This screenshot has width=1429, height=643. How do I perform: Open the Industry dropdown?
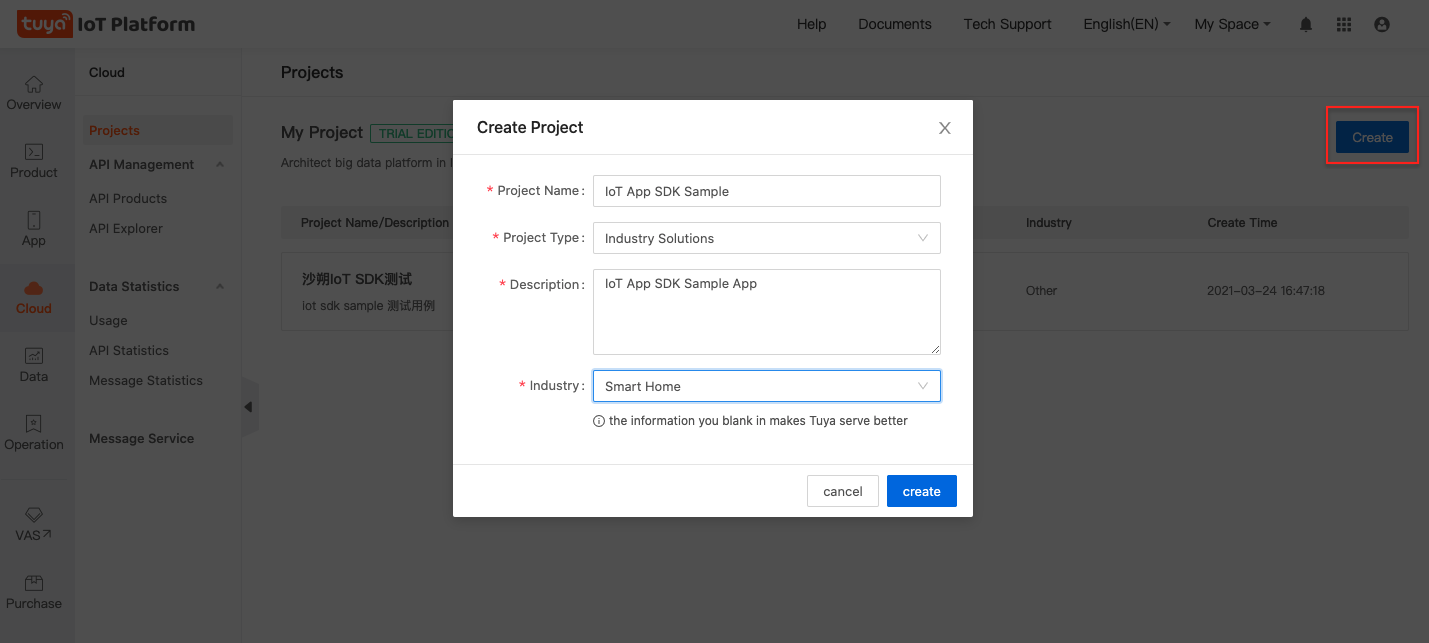tap(766, 386)
